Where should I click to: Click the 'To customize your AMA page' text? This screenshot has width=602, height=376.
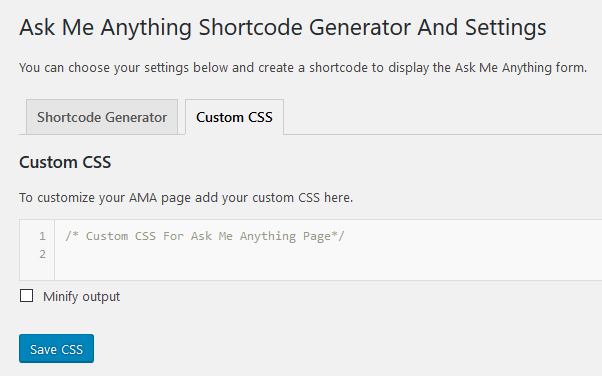tap(186, 197)
